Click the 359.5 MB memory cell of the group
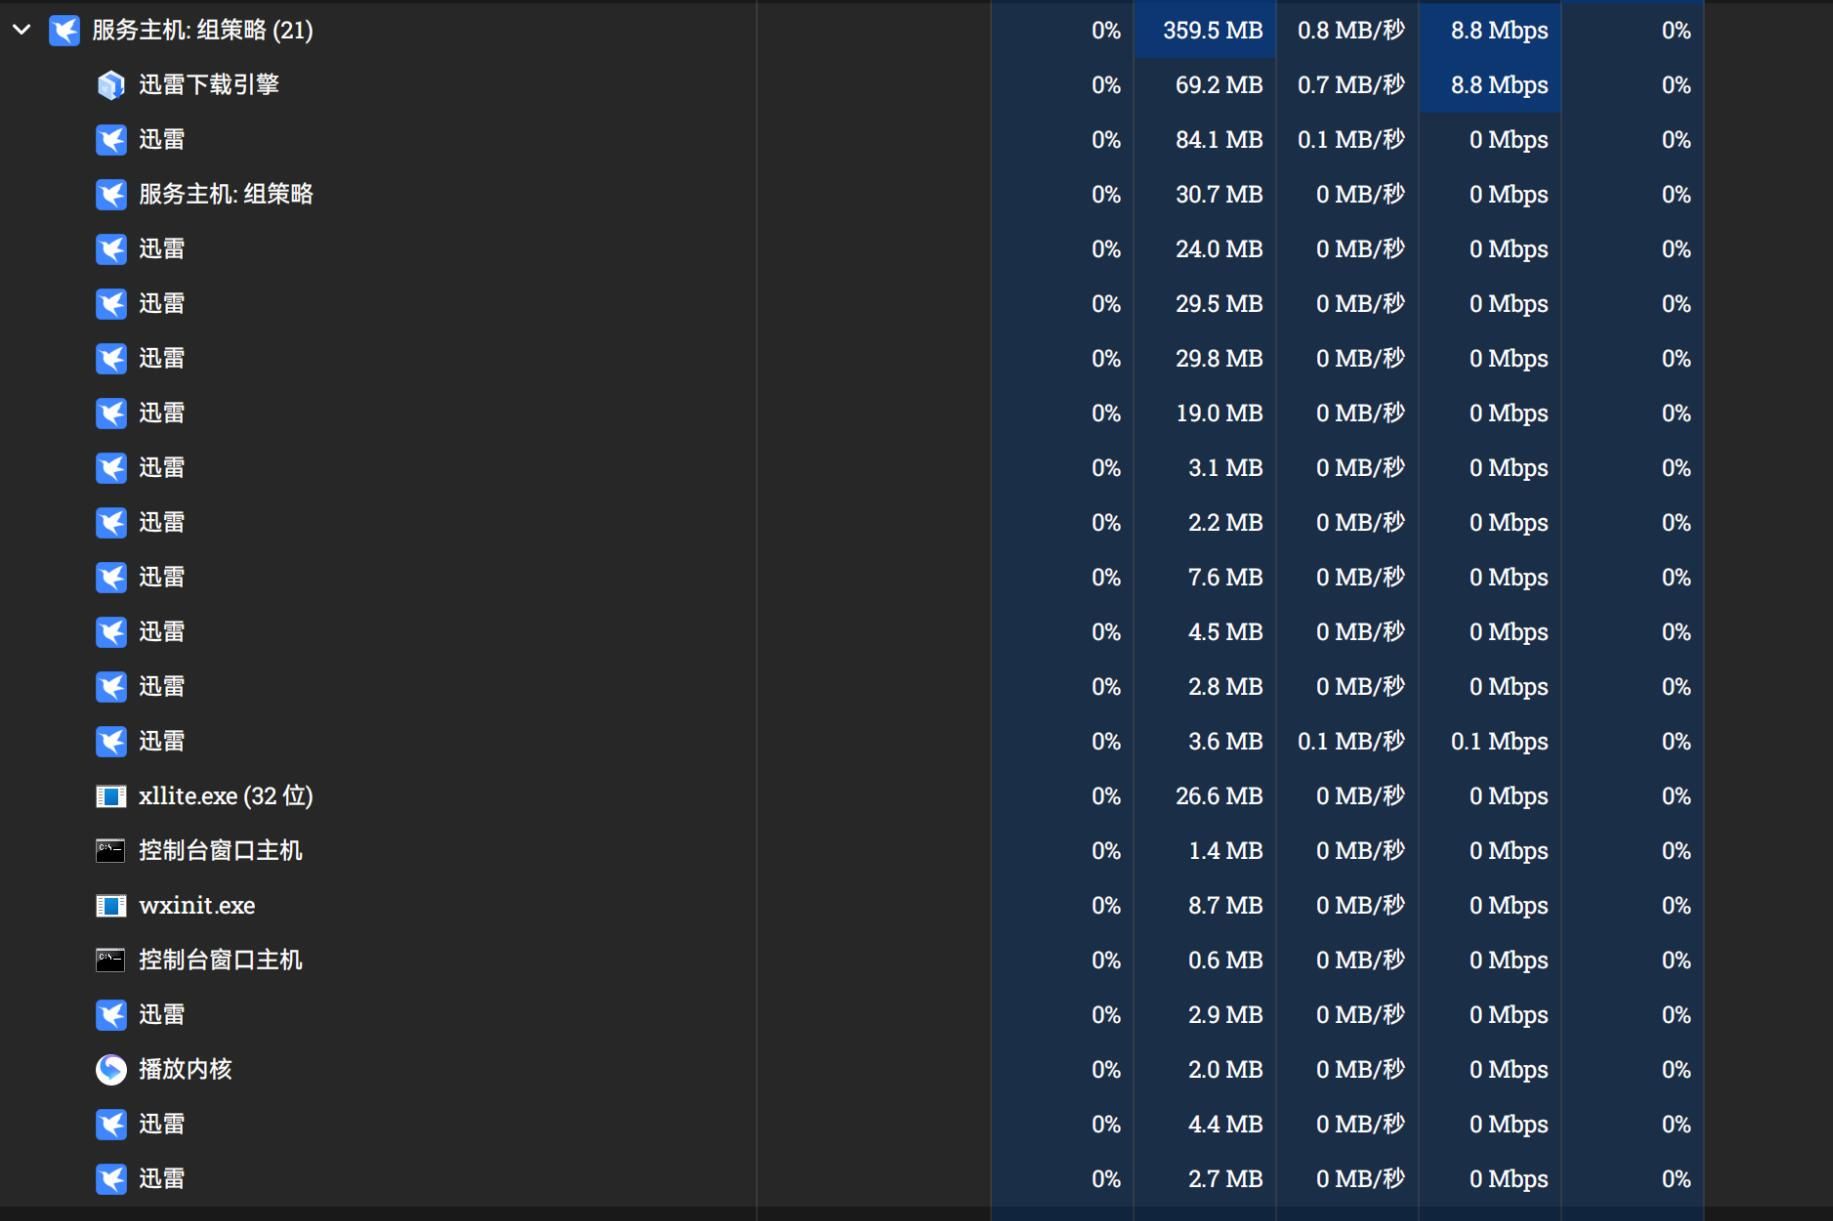 pos(1211,30)
